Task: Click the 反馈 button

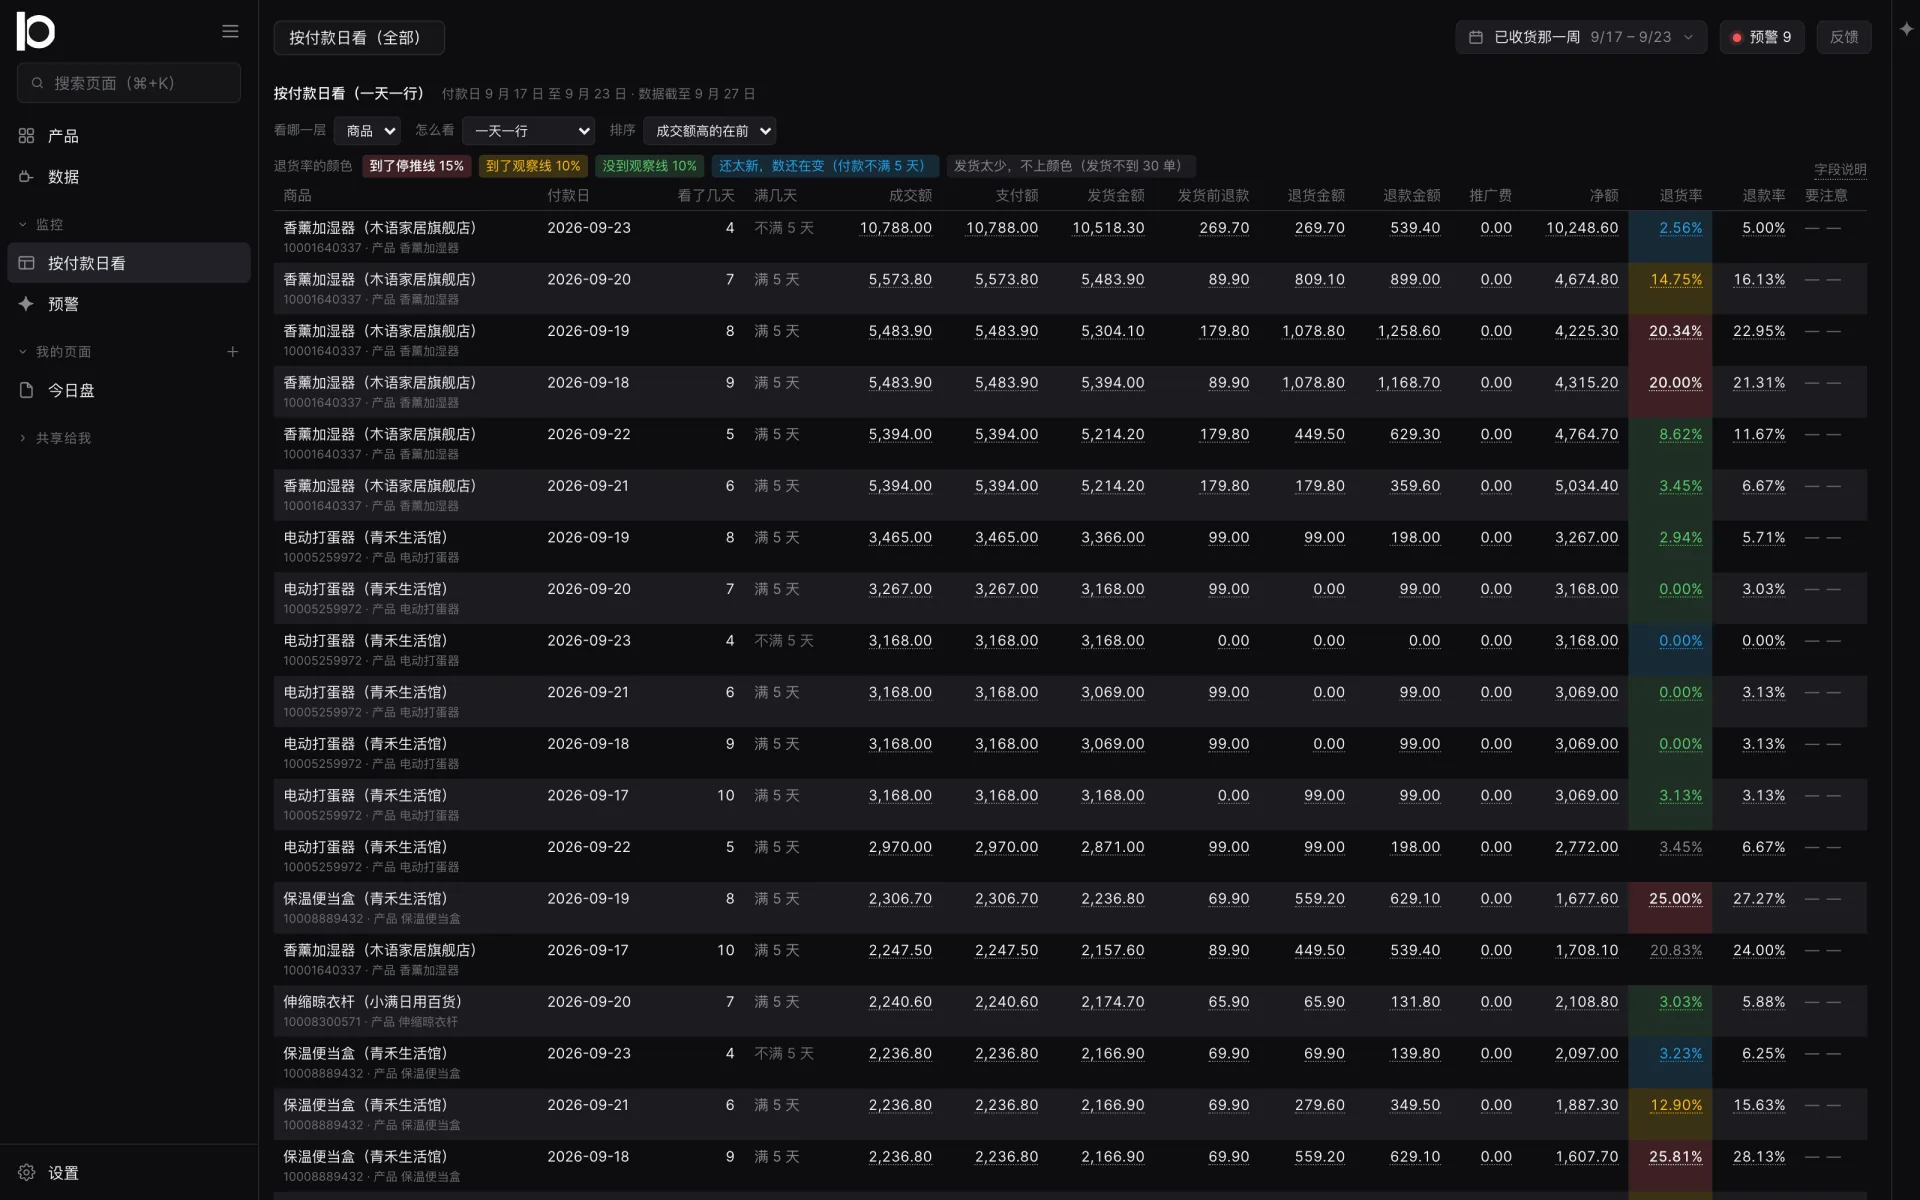Action: 1844,37
